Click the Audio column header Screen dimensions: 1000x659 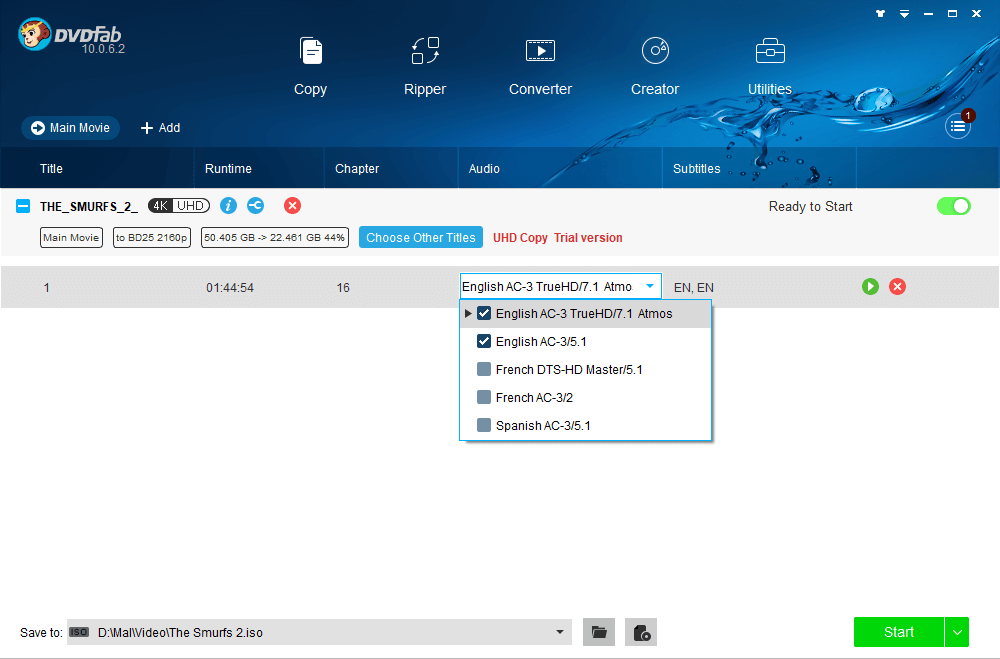[484, 168]
